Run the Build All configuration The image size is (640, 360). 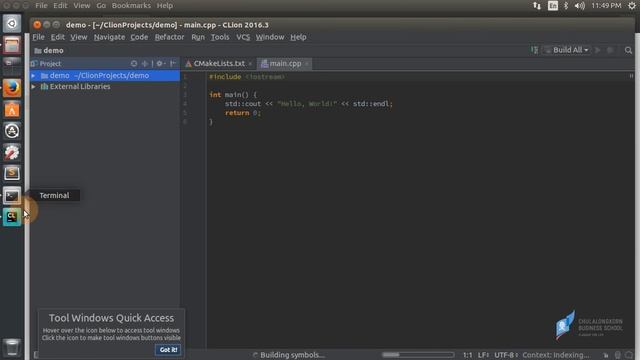[598, 50]
